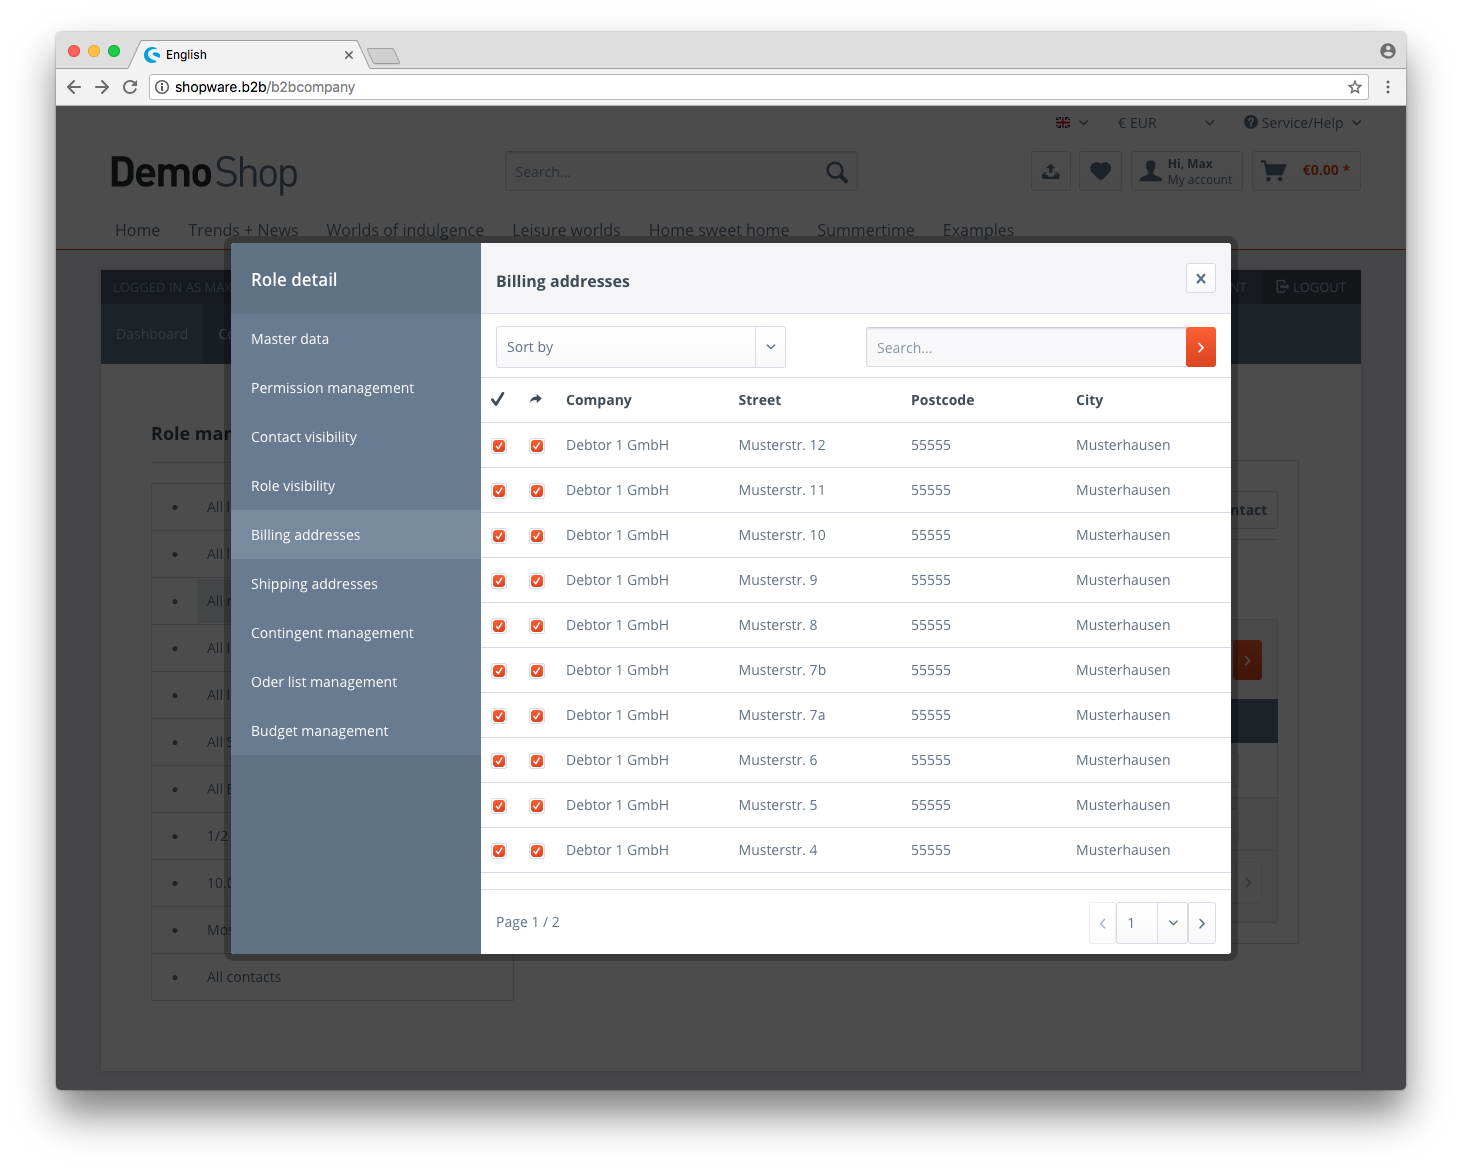Click the wishlist heart icon
The width and height of the screenshot is (1462, 1170).
coord(1100,171)
